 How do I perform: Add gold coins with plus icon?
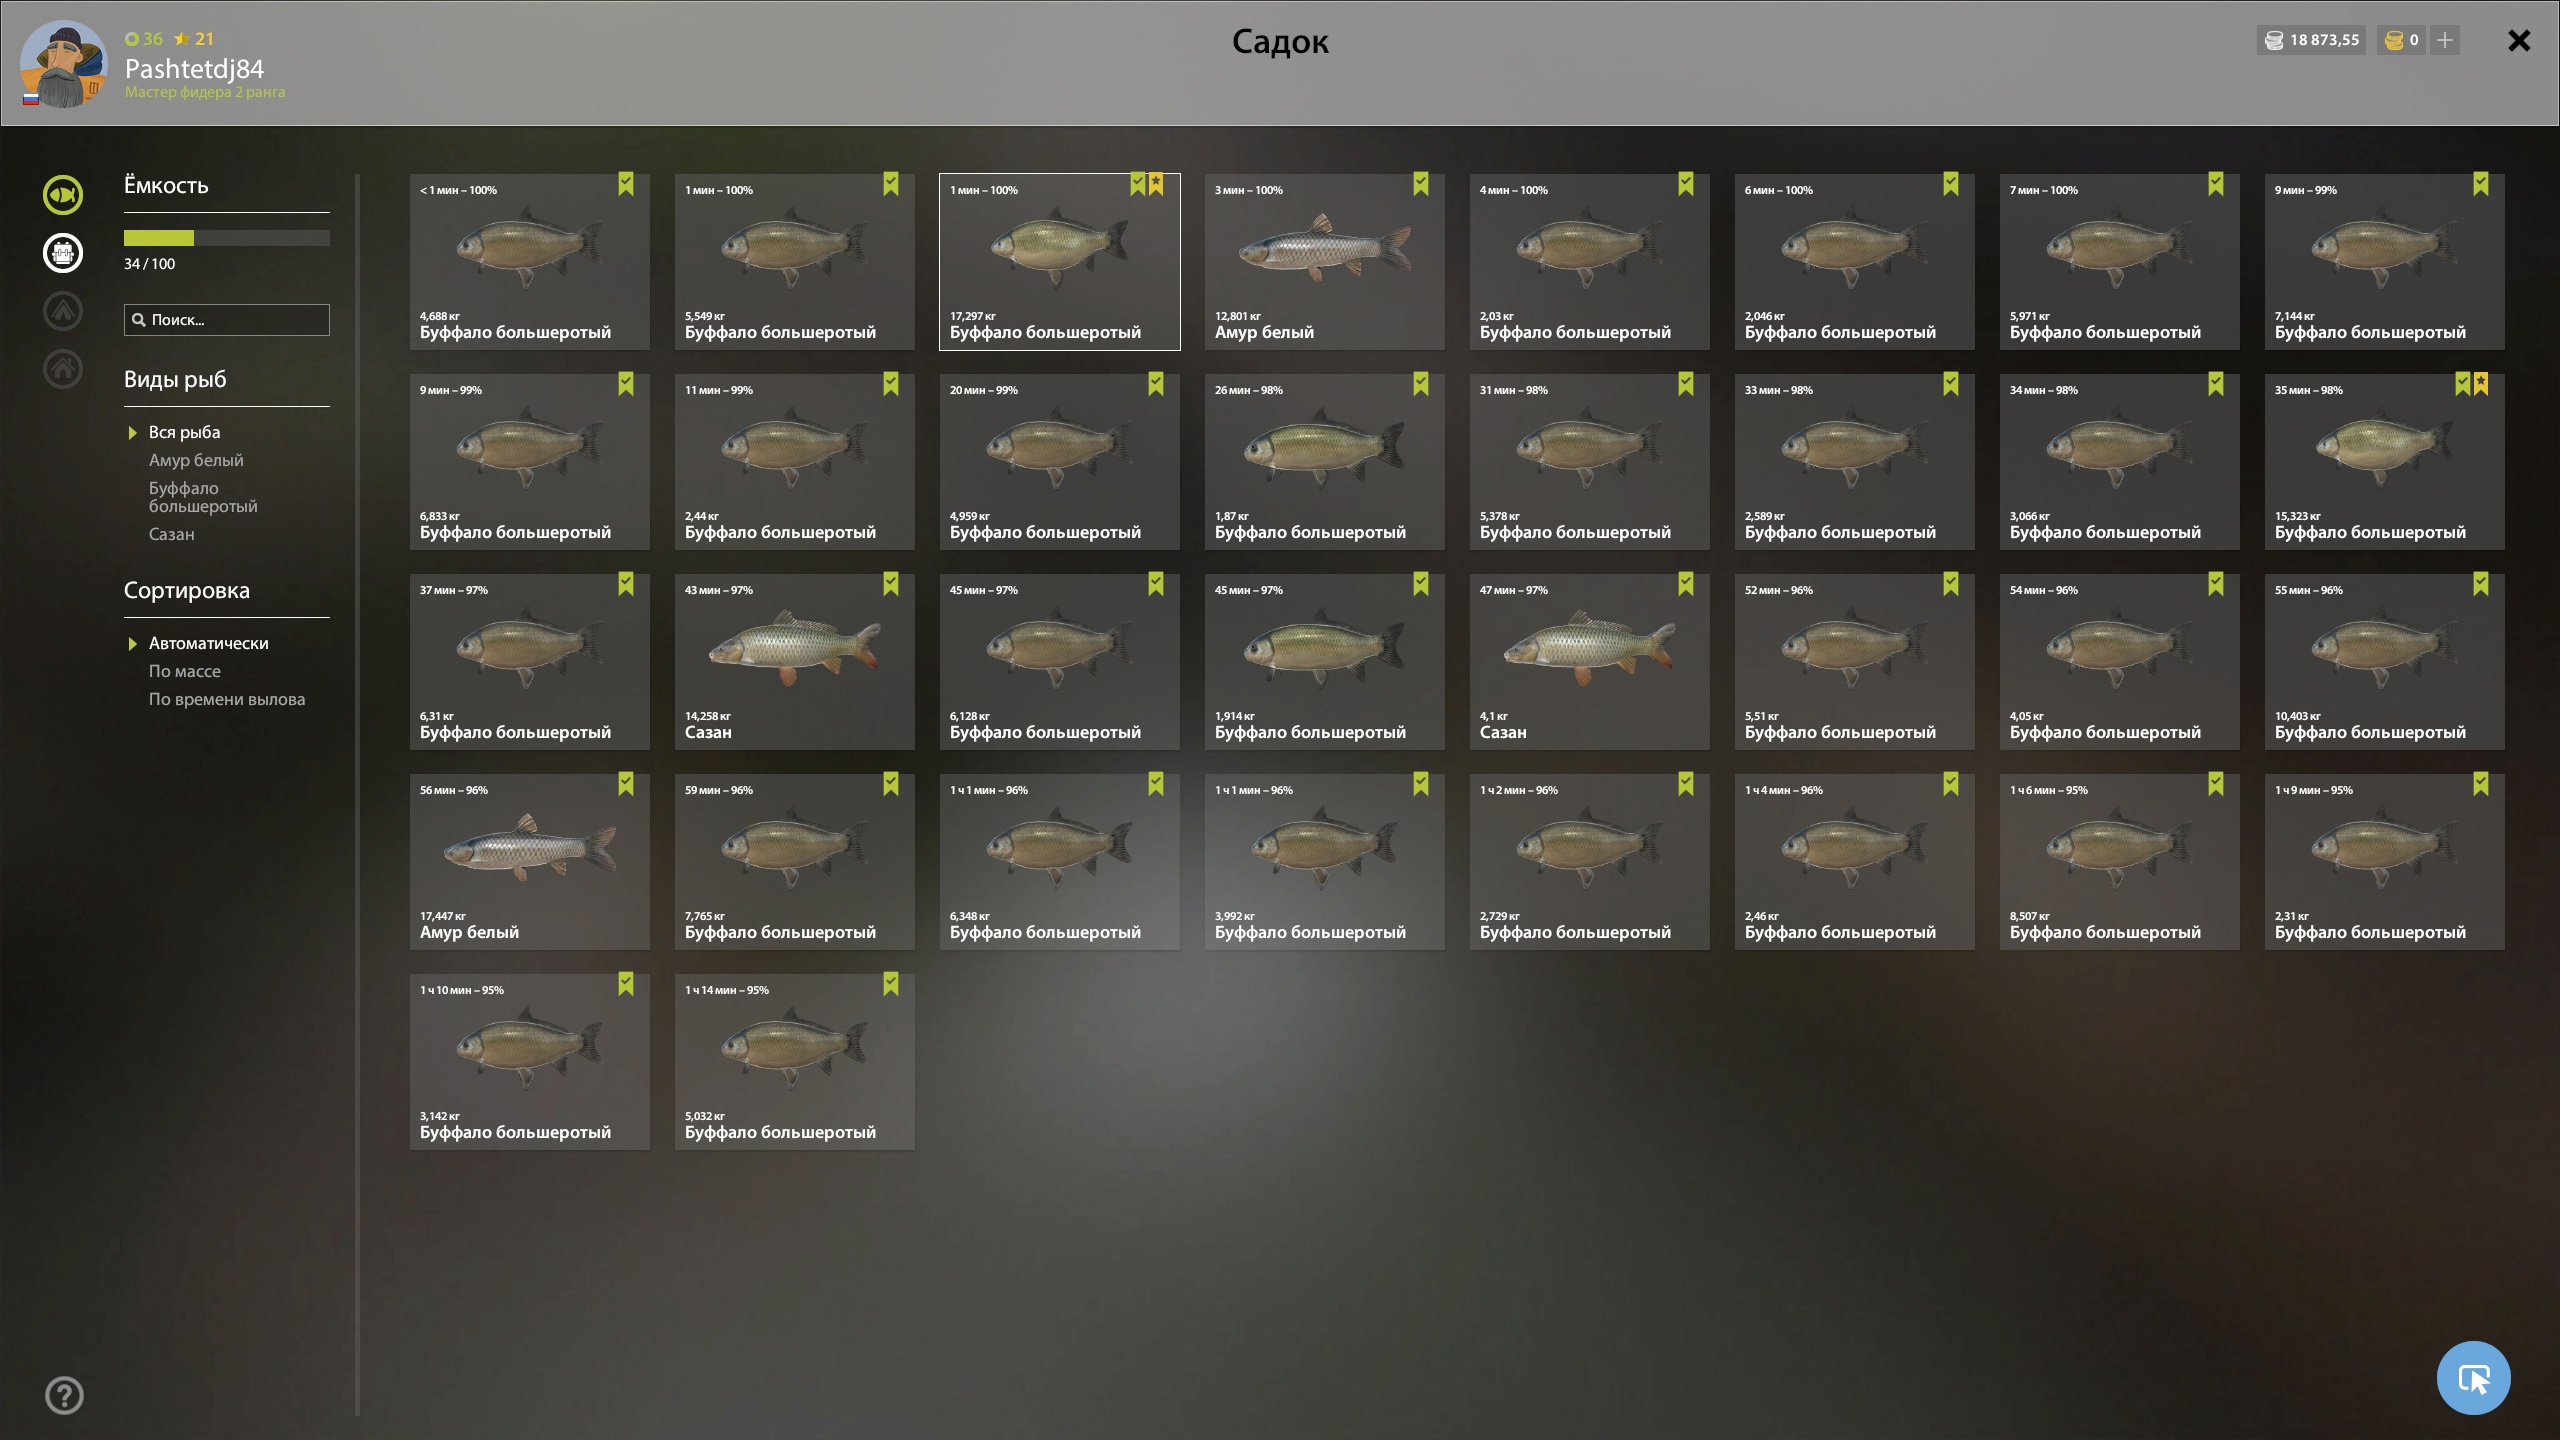2445,40
